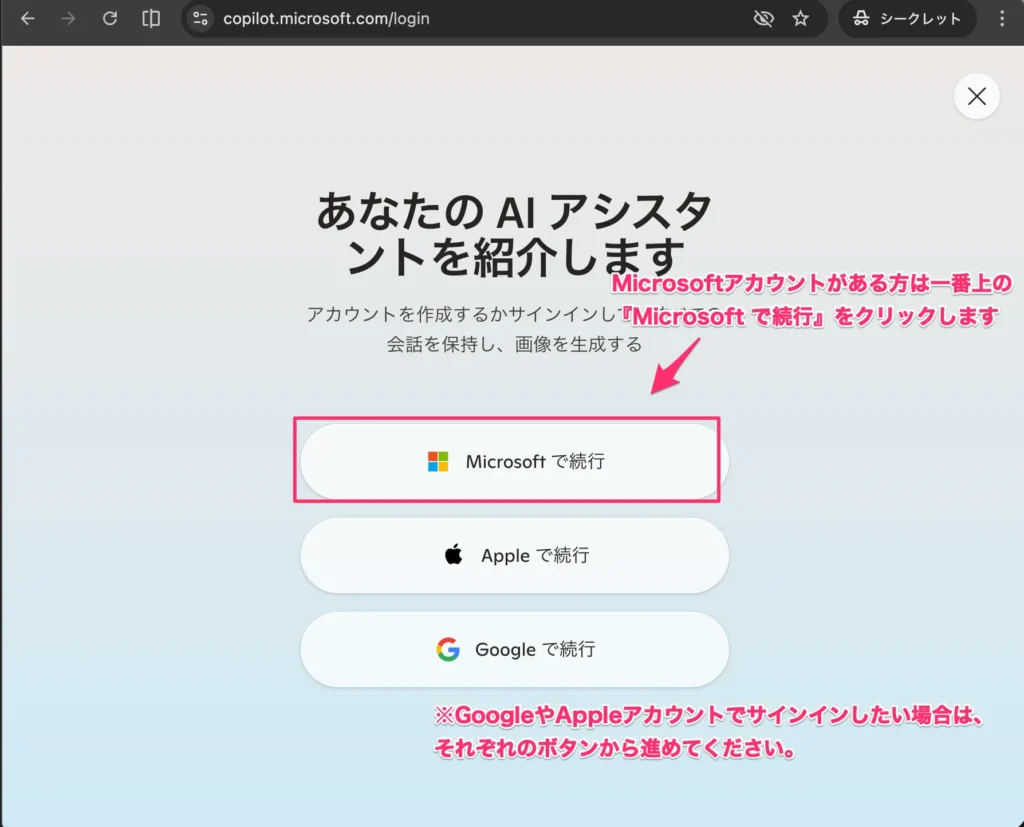Image resolution: width=1024 pixels, height=827 pixels.
Task: Click the black Apple logo
Action: (x=453, y=555)
